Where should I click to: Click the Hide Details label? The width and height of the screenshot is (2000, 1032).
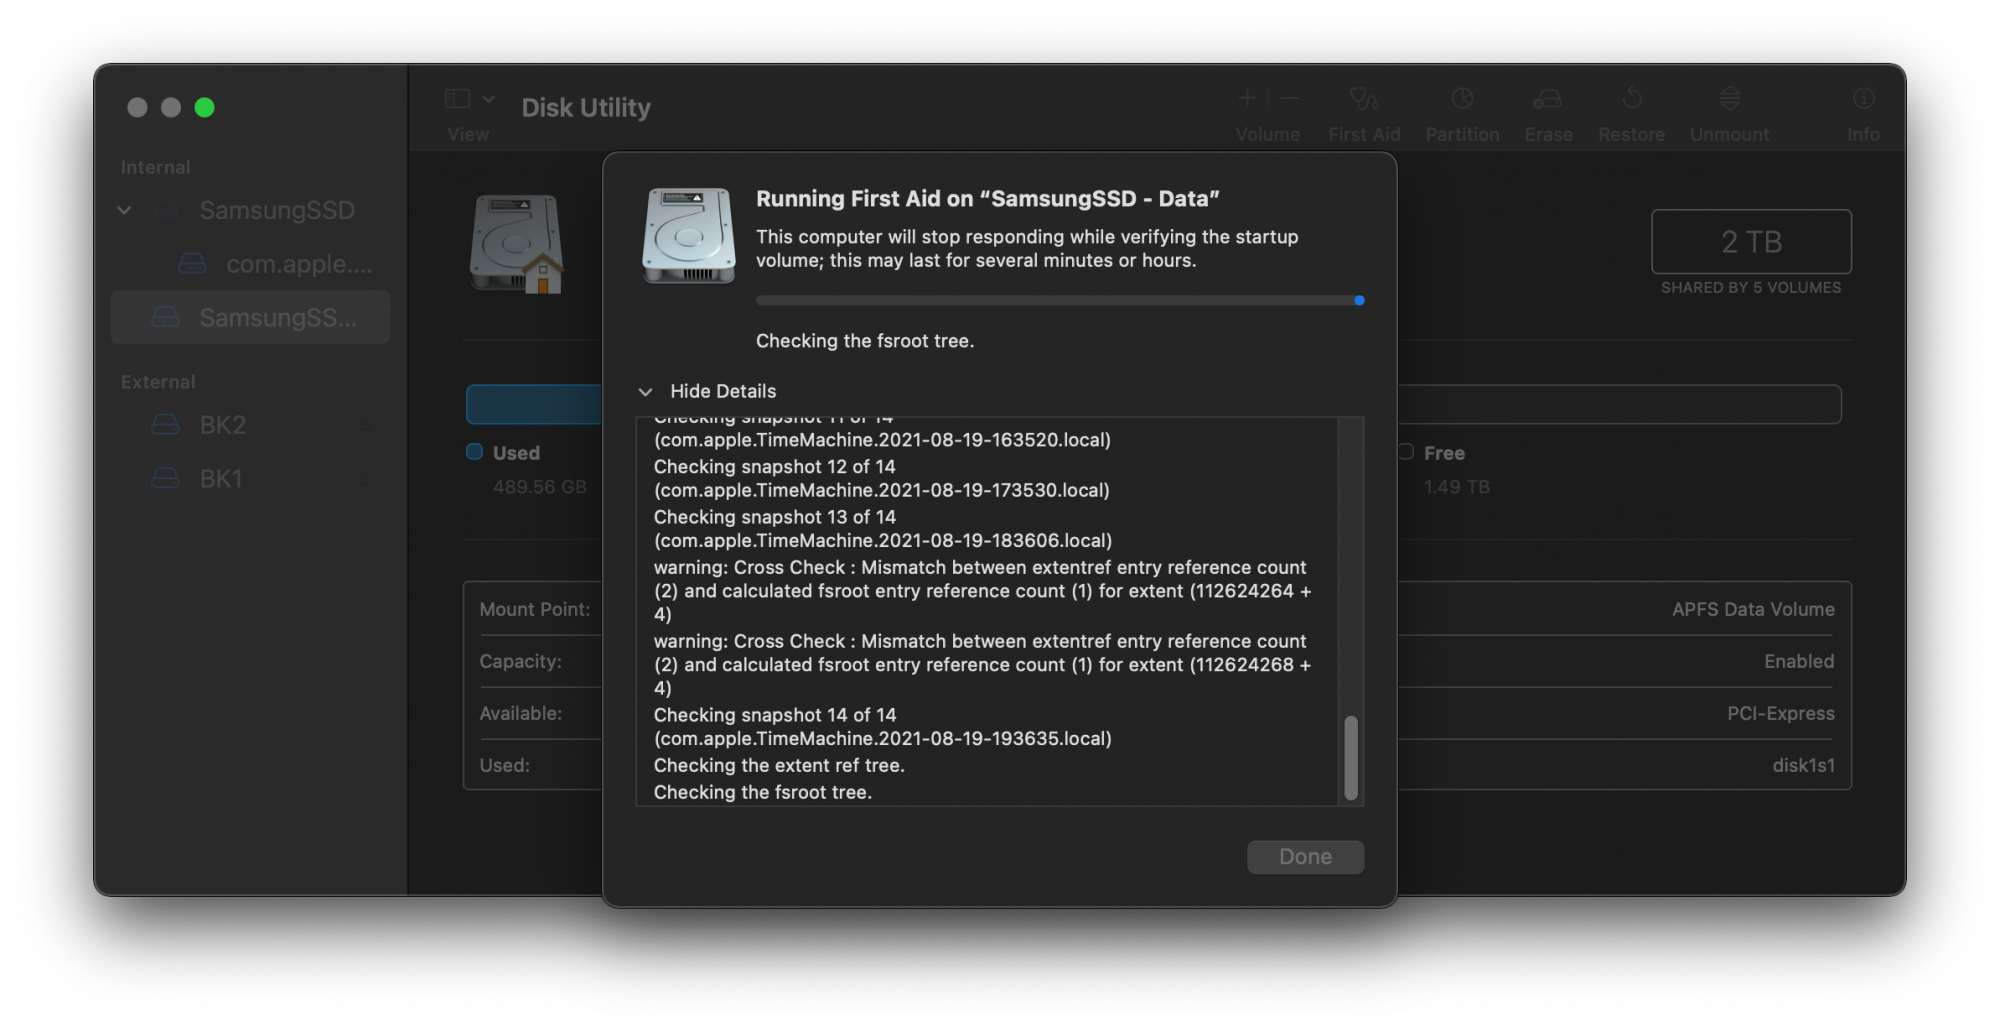(723, 391)
